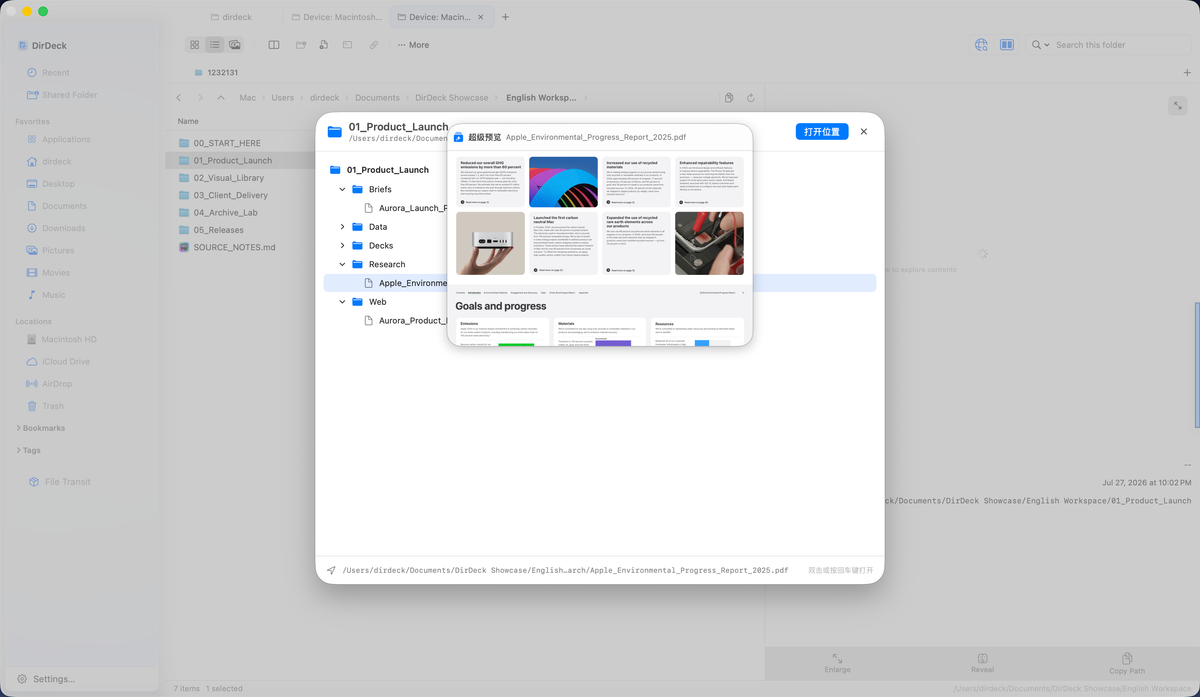Close the 01_Product_Launch dialog
Screen dimensions: 1200x697
click(x=864, y=132)
